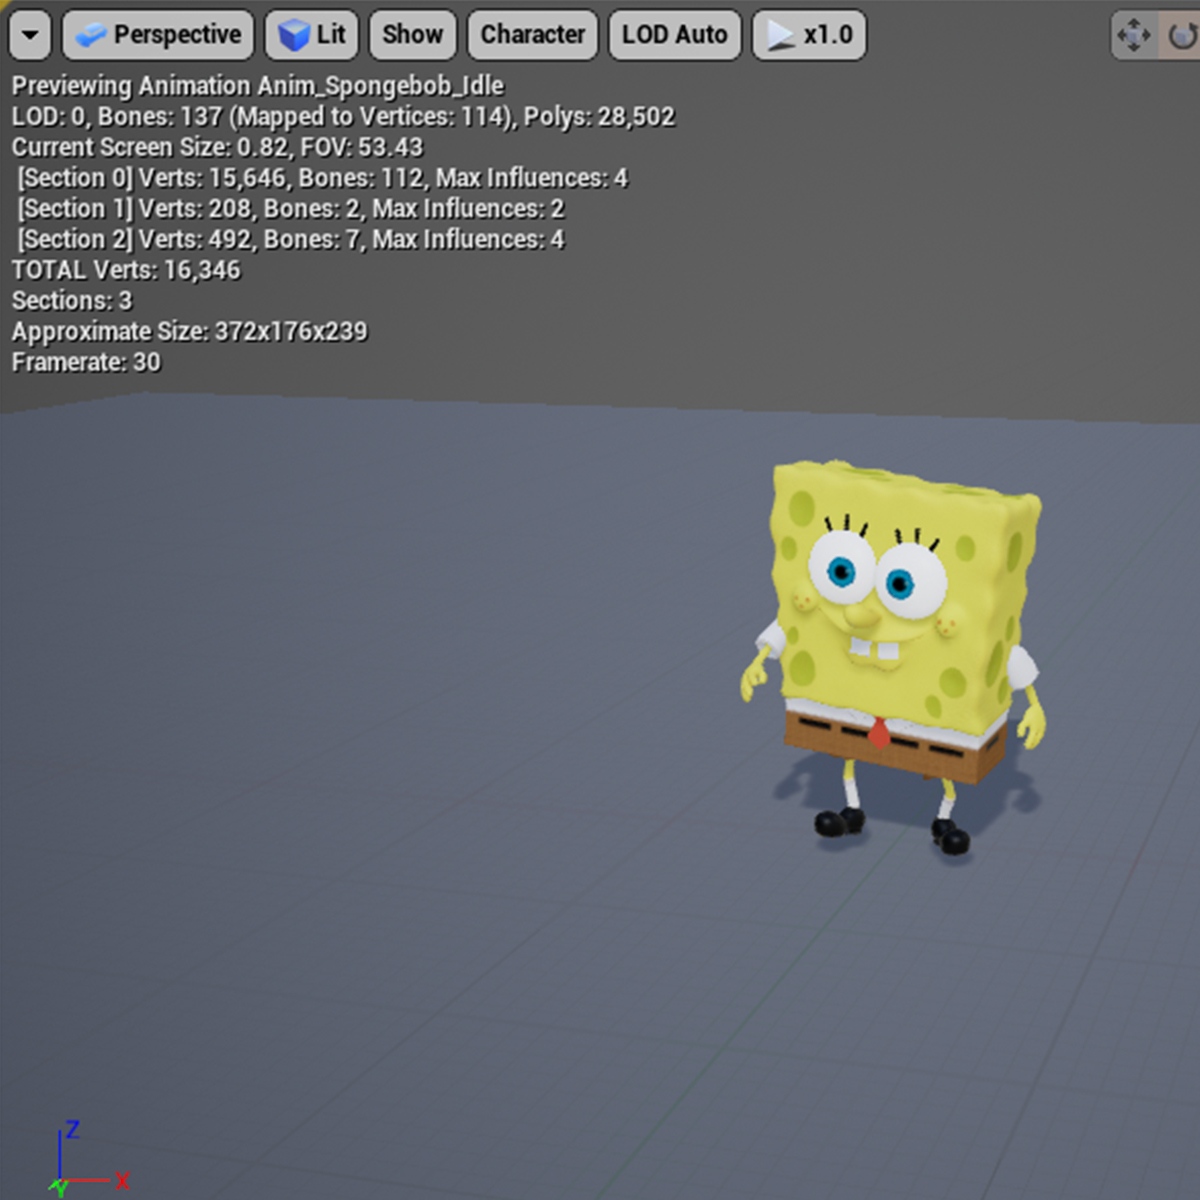Open the Perspective view mode menu
Image resolution: width=1200 pixels, height=1200 pixels.
[158, 35]
